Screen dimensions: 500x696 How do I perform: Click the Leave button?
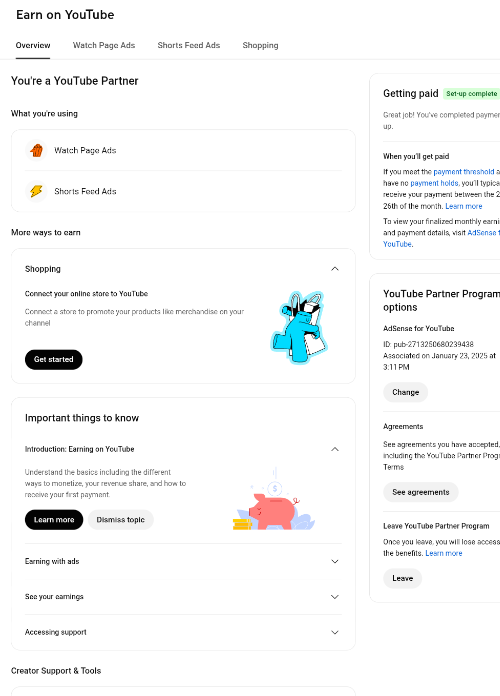(402, 578)
